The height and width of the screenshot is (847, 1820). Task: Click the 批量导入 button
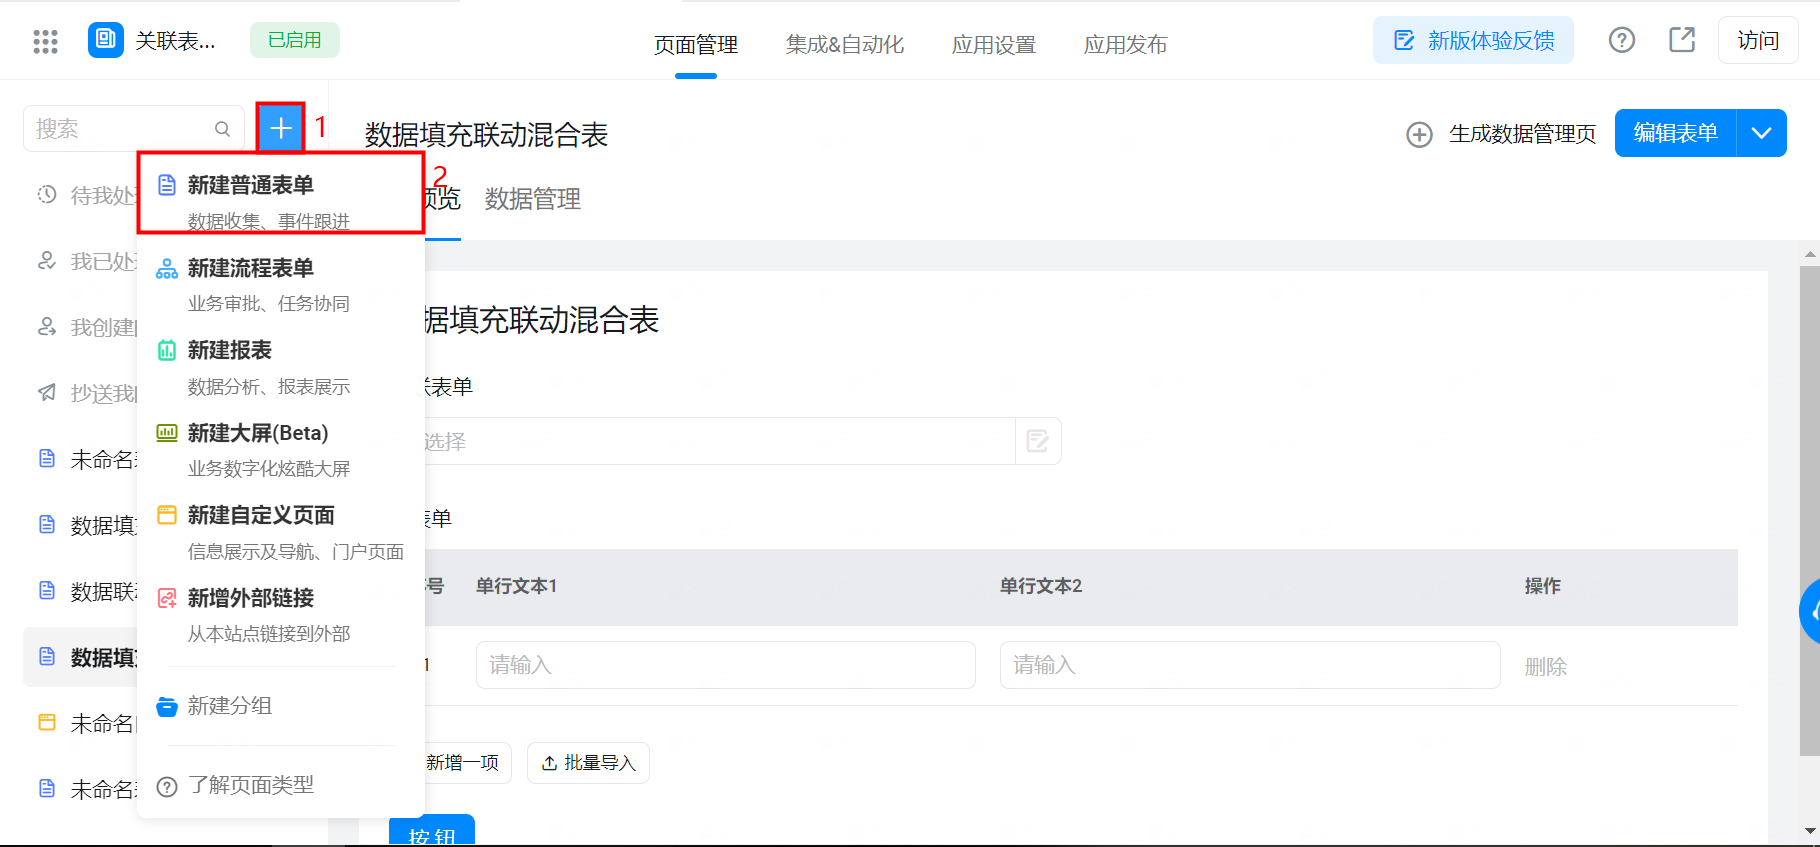coord(589,763)
